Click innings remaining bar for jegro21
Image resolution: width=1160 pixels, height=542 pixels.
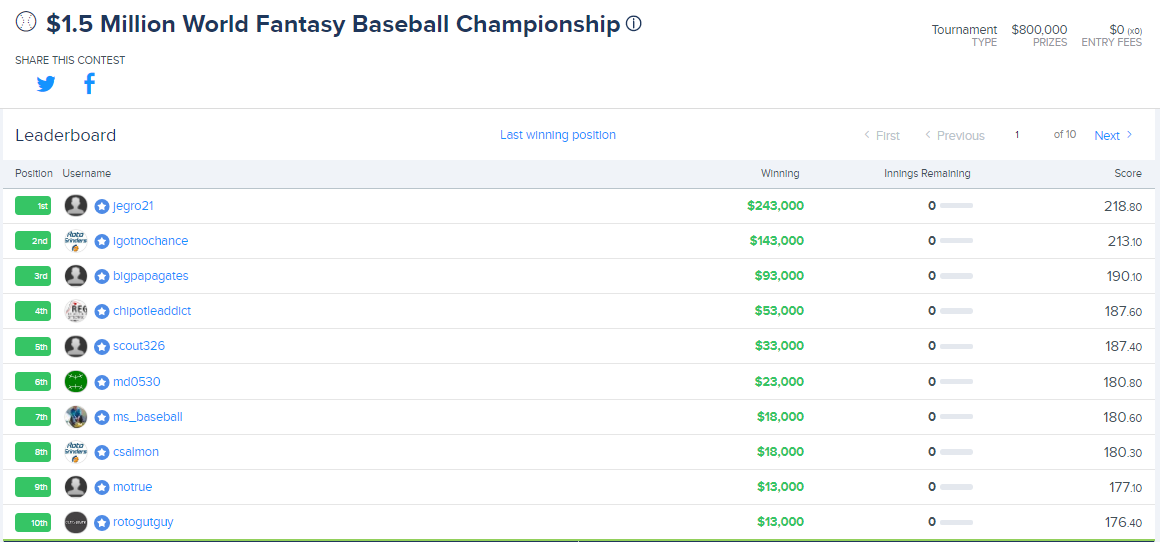pyautogui.click(x=956, y=206)
